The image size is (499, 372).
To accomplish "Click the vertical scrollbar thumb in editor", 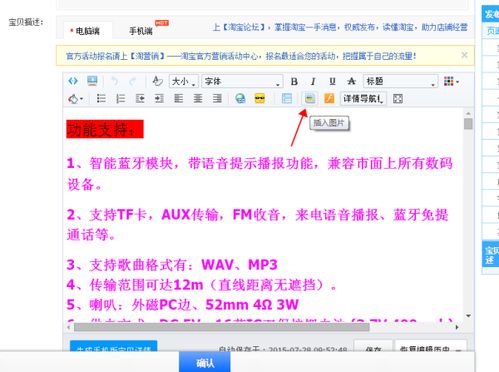I will coord(468,124).
